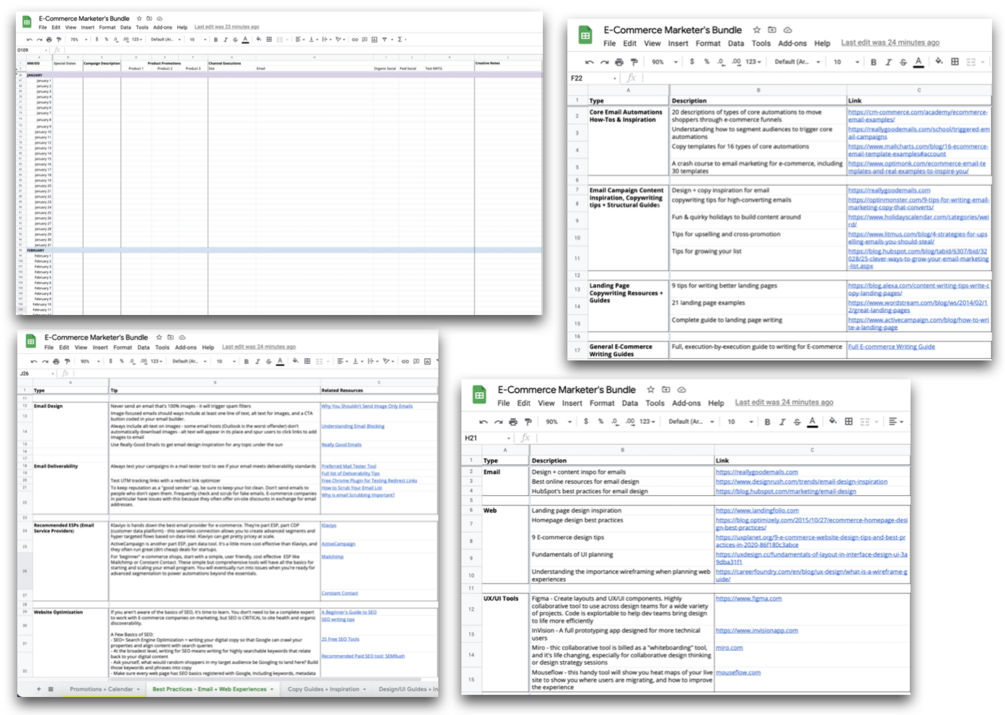This screenshot has width=1005, height=715.
Task: Select Paint format in the cell H21 window
Action: [528, 422]
